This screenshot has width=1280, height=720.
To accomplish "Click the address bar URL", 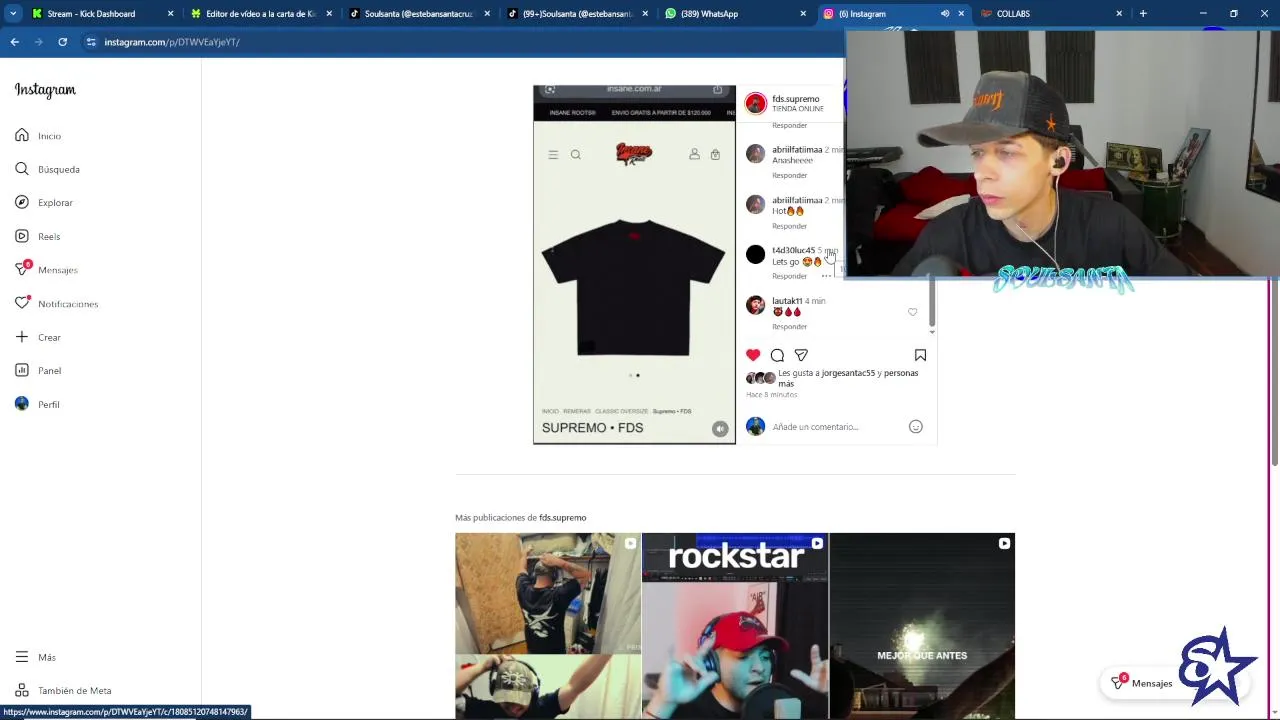I will coord(172,42).
